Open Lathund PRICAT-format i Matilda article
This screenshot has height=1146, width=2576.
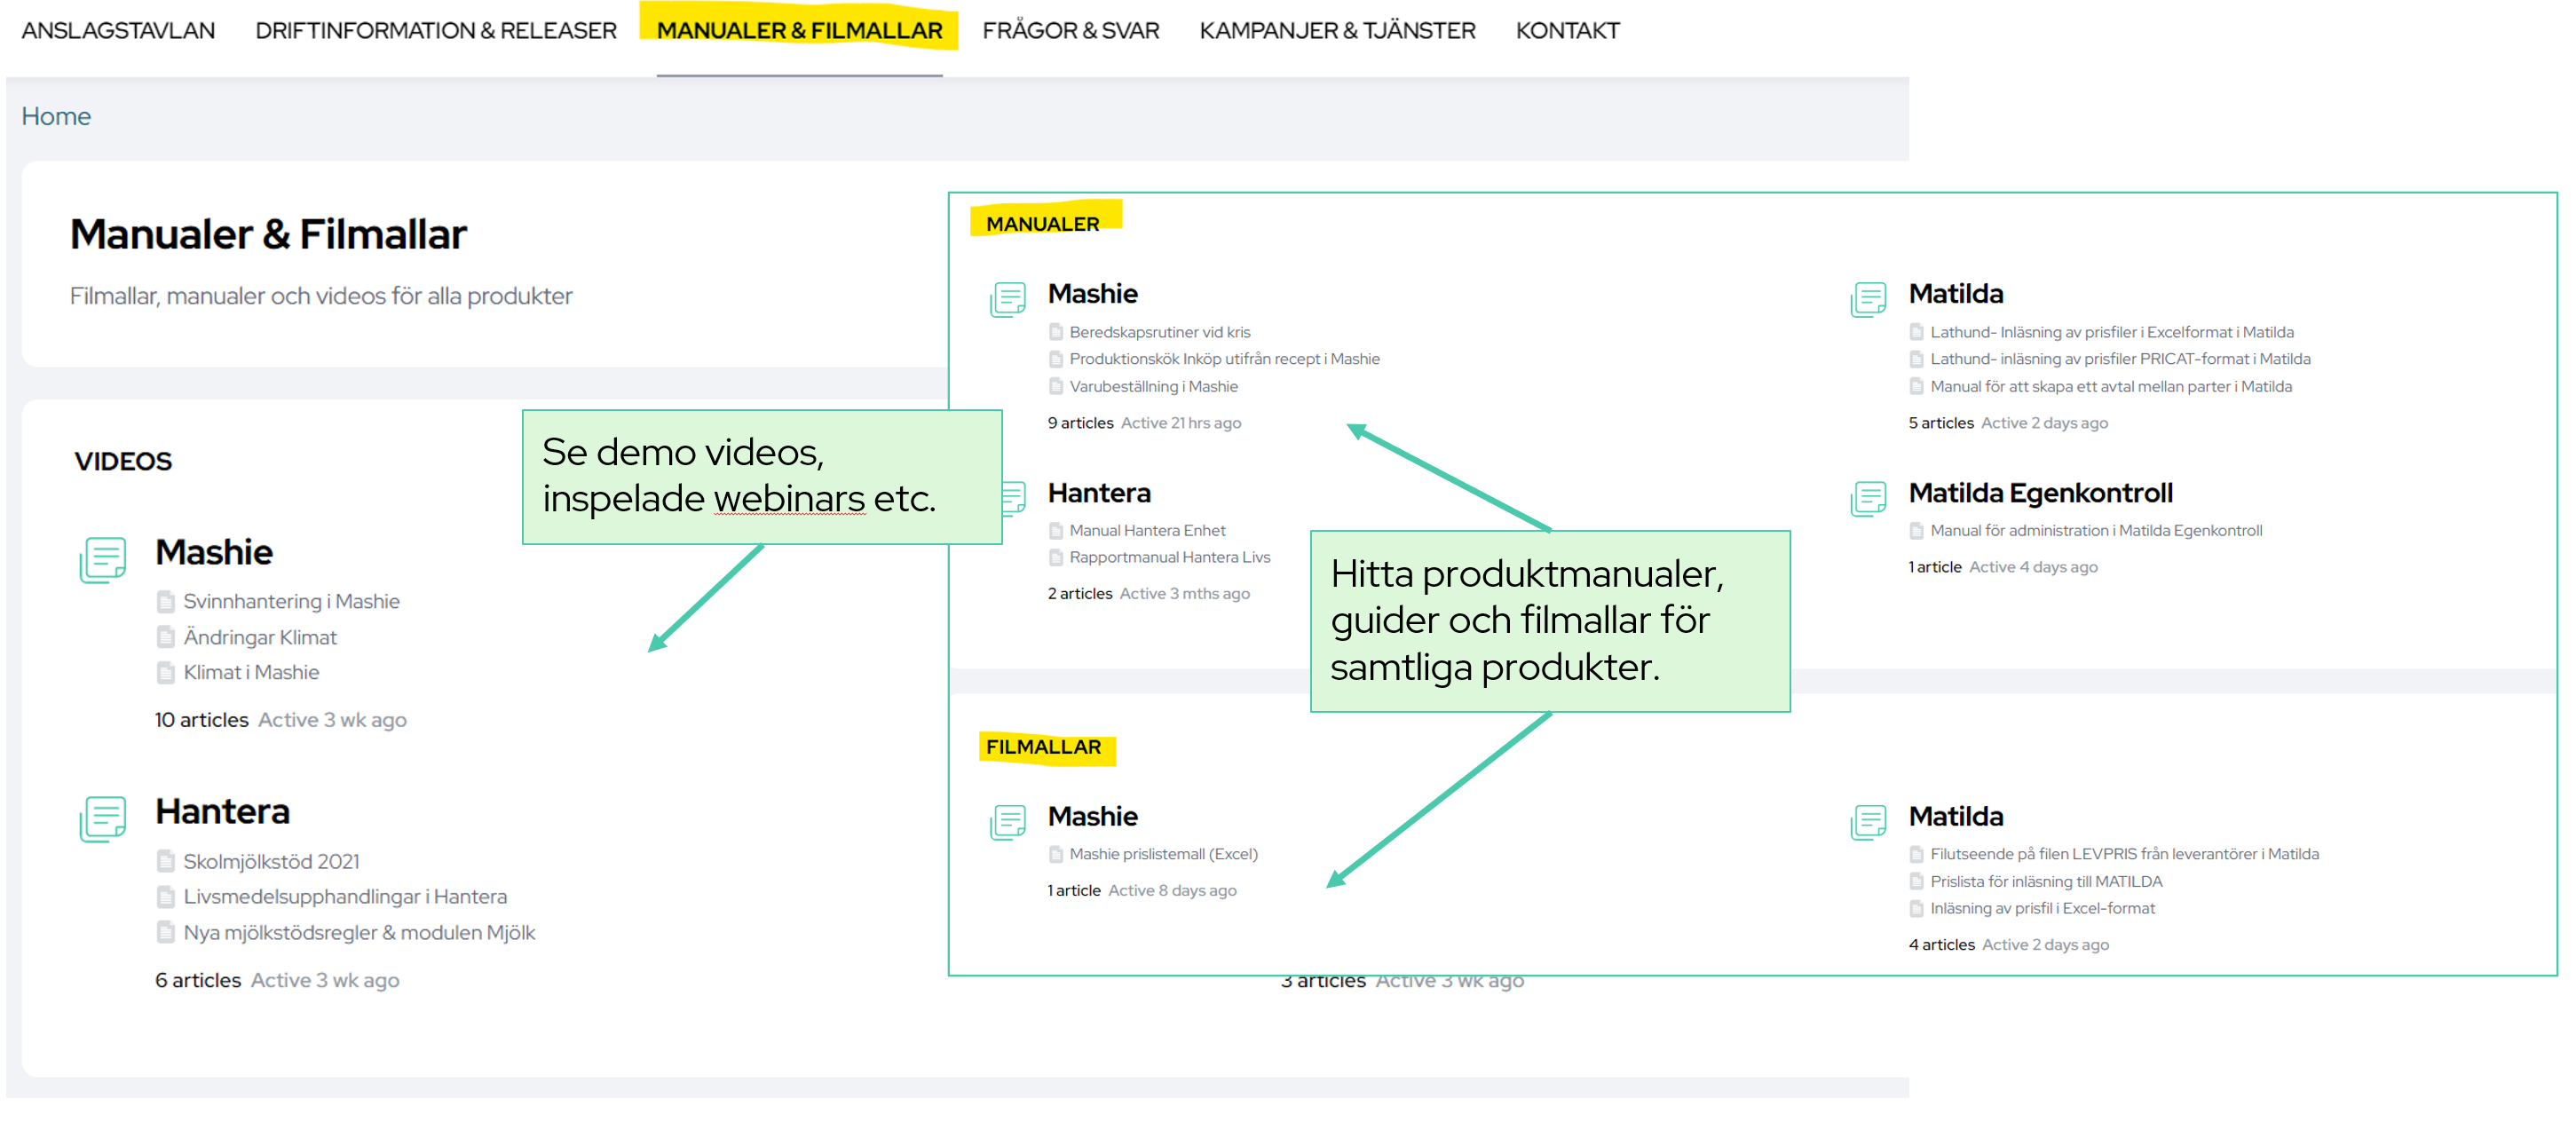(2120, 359)
